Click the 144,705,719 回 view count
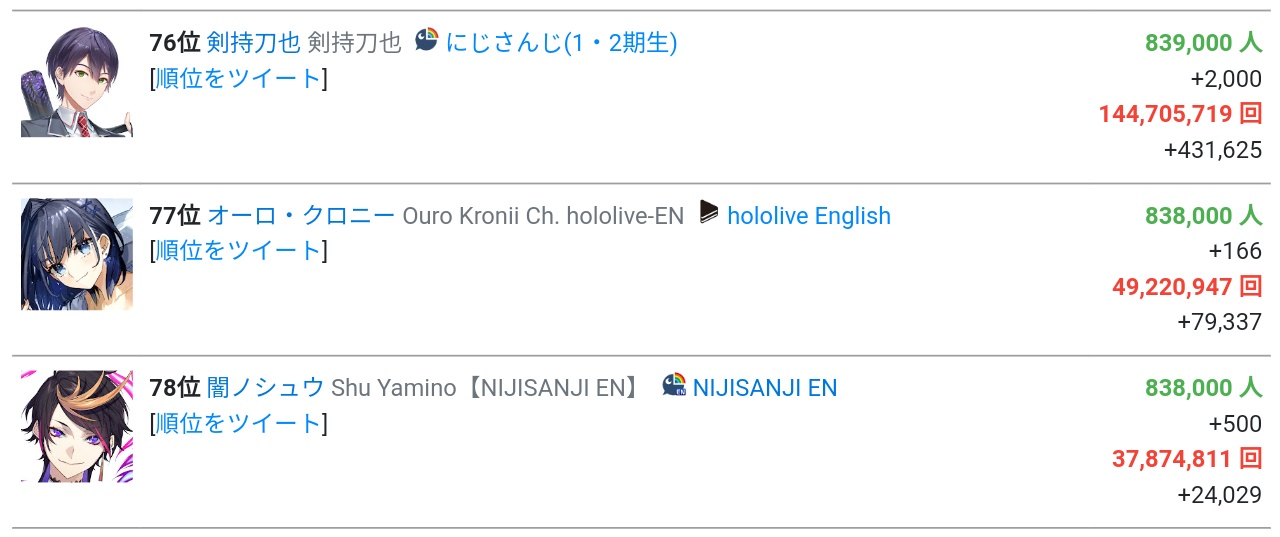1280x537 pixels. pyautogui.click(x=1180, y=114)
